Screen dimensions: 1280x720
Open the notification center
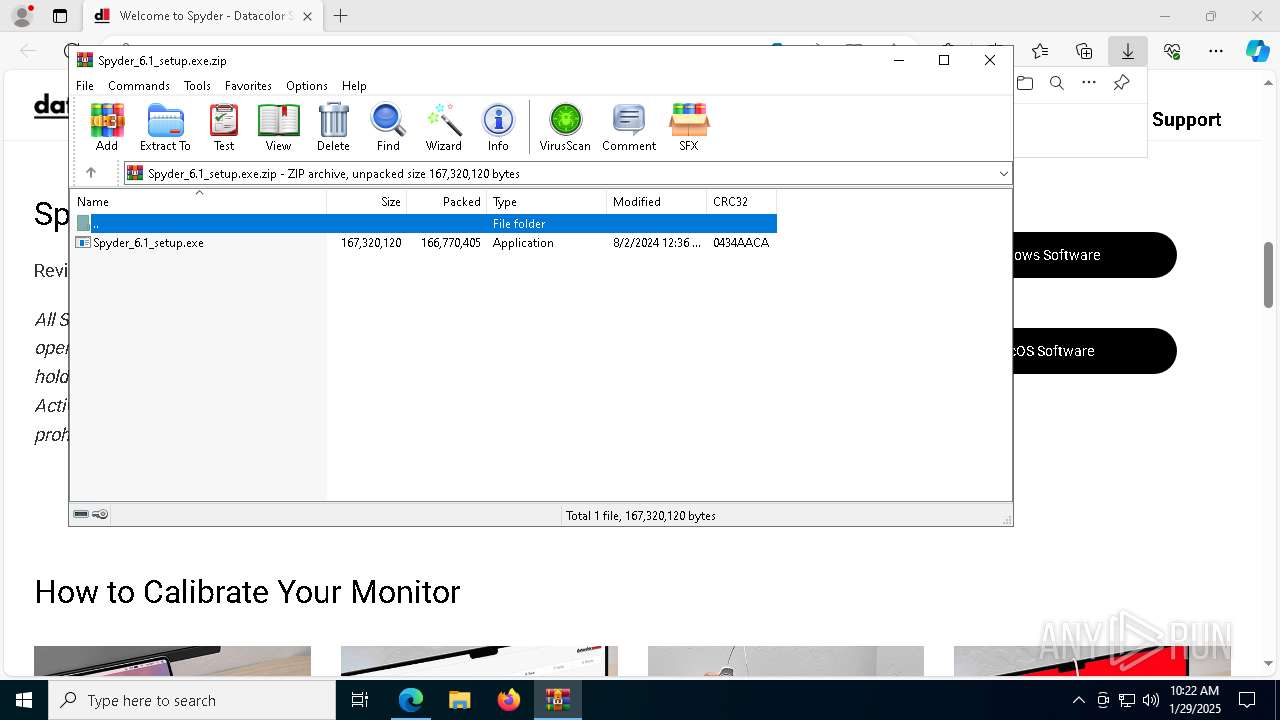pos(1247,700)
